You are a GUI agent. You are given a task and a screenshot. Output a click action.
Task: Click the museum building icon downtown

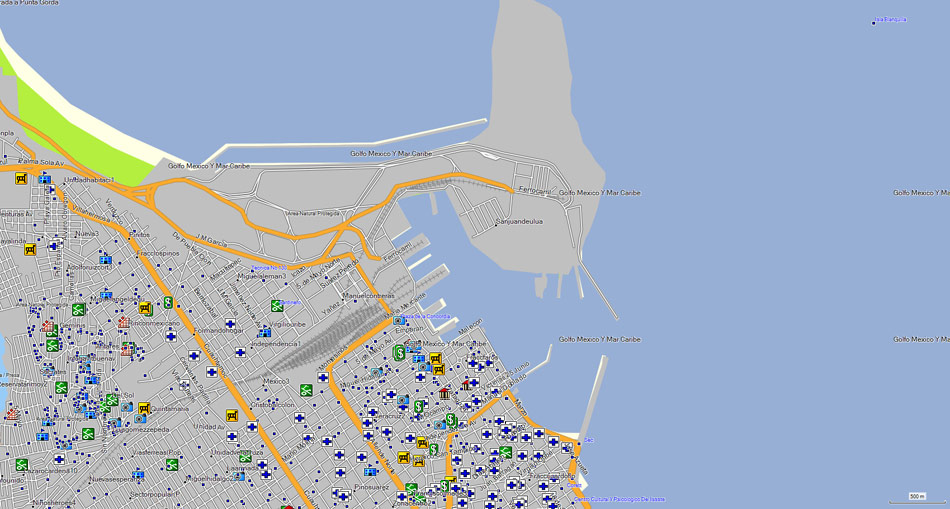point(445,393)
